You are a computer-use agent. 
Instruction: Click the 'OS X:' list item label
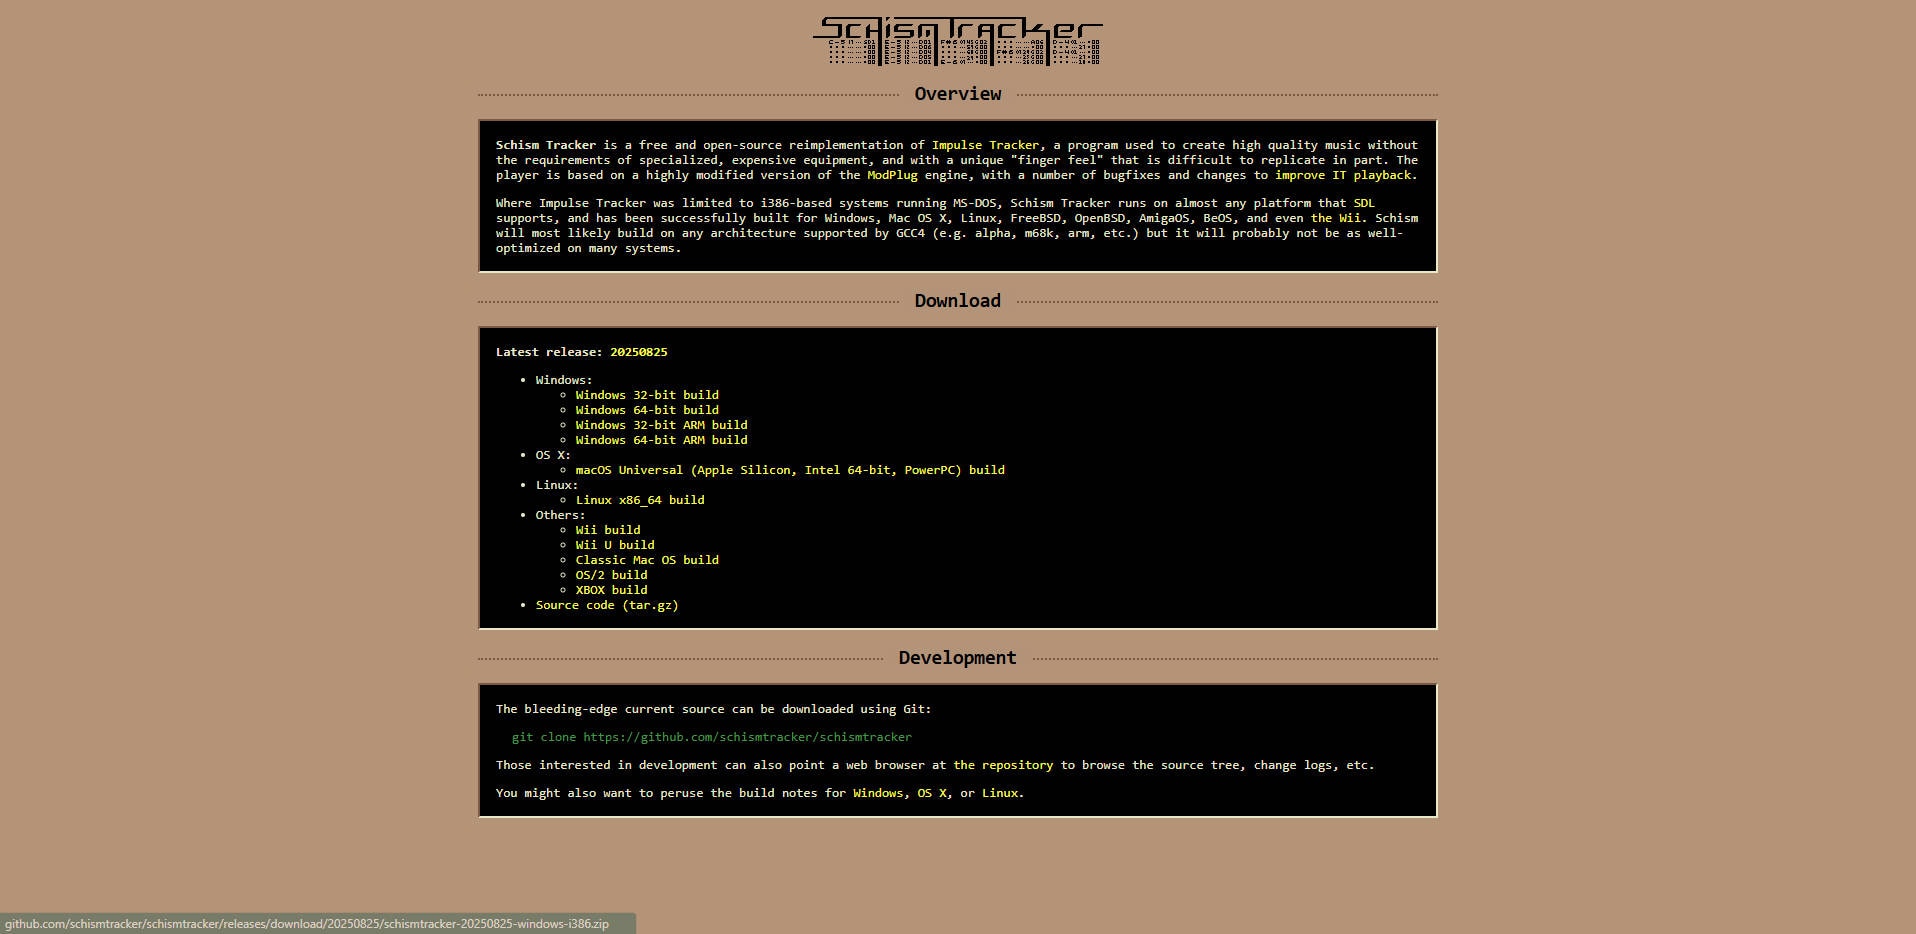tap(553, 455)
